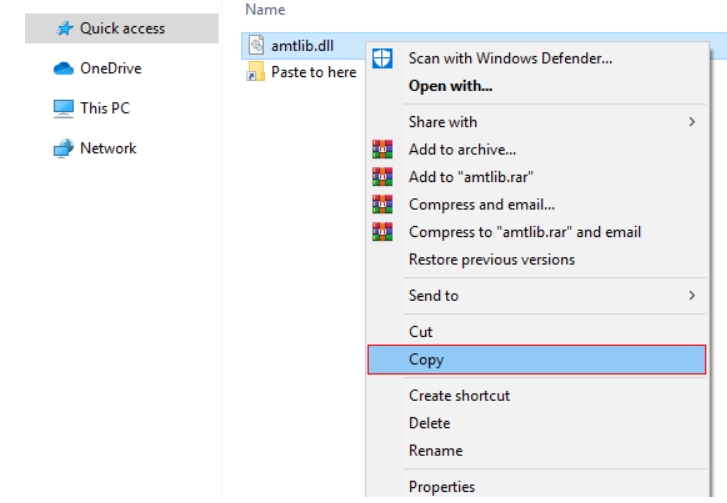
Task: Click the 'Paste to here' shortcut icon
Action: point(255,72)
